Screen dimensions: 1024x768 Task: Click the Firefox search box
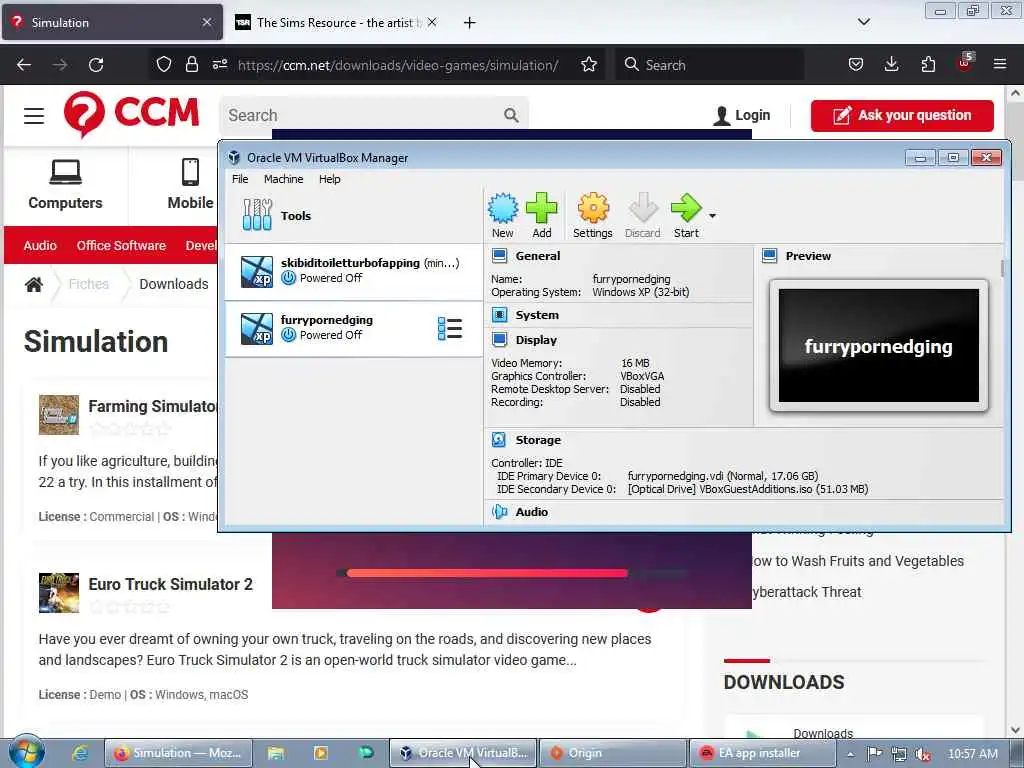709,65
